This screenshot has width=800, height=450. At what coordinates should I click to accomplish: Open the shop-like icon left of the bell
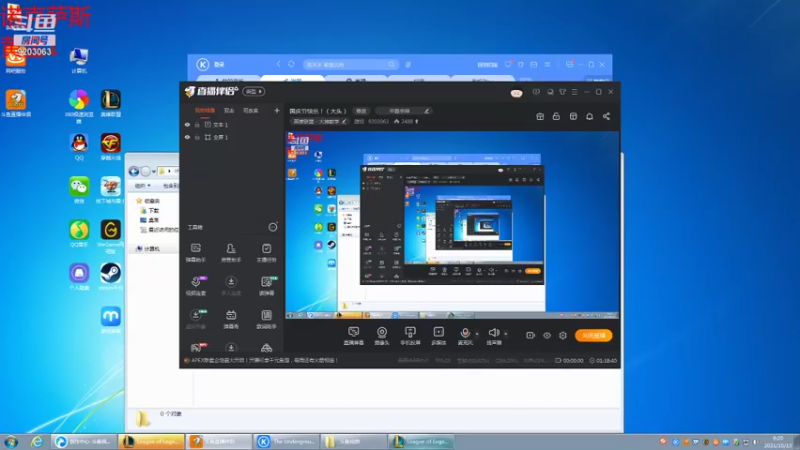(x=573, y=116)
